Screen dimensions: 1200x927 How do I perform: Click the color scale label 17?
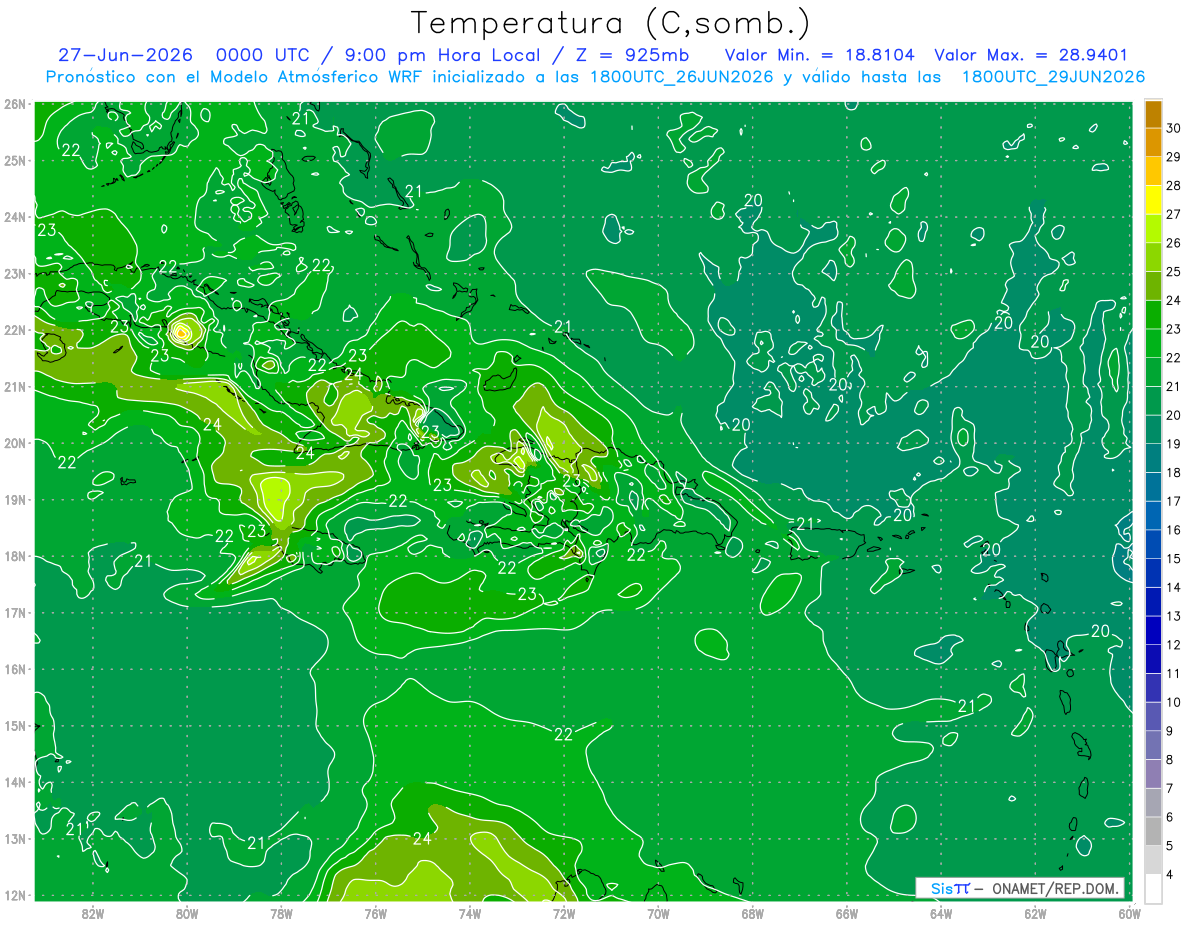(x=1175, y=501)
